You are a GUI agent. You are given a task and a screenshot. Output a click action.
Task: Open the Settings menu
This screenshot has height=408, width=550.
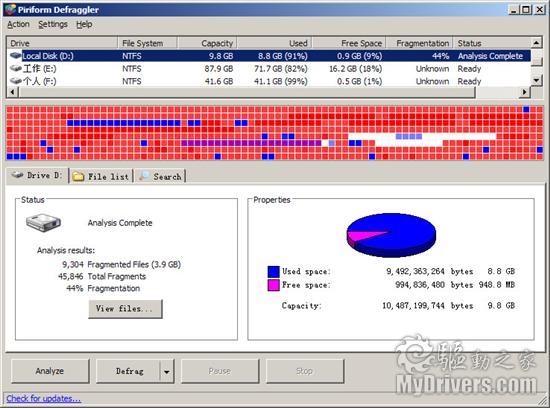pyautogui.click(x=53, y=24)
